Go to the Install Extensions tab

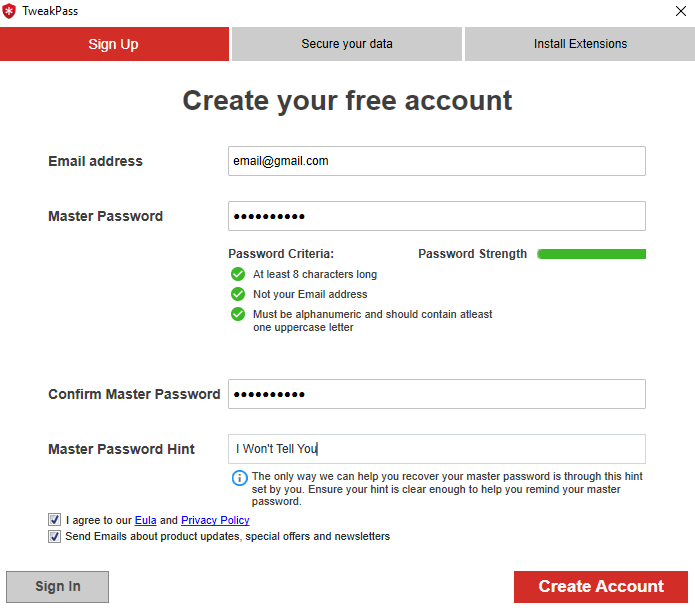[x=580, y=44]
